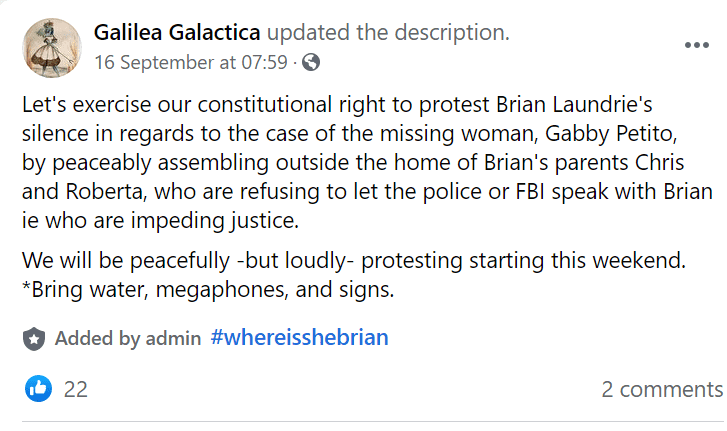Screen dimensions: 727x431
Task: Click the admin shield badge icon
Action: [x=36, y=338]
